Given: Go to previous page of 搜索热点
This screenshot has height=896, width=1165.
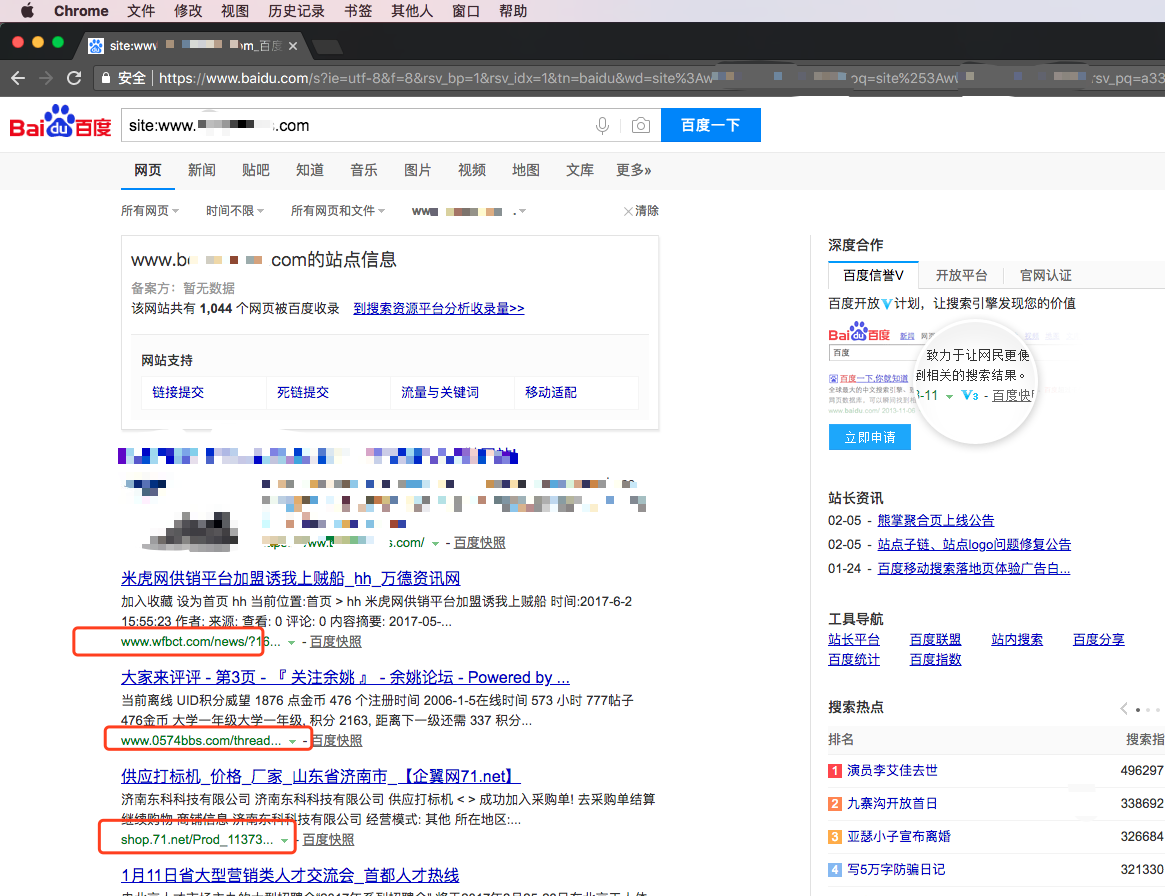Looking at the screenshot, I should pos(1124,708).
